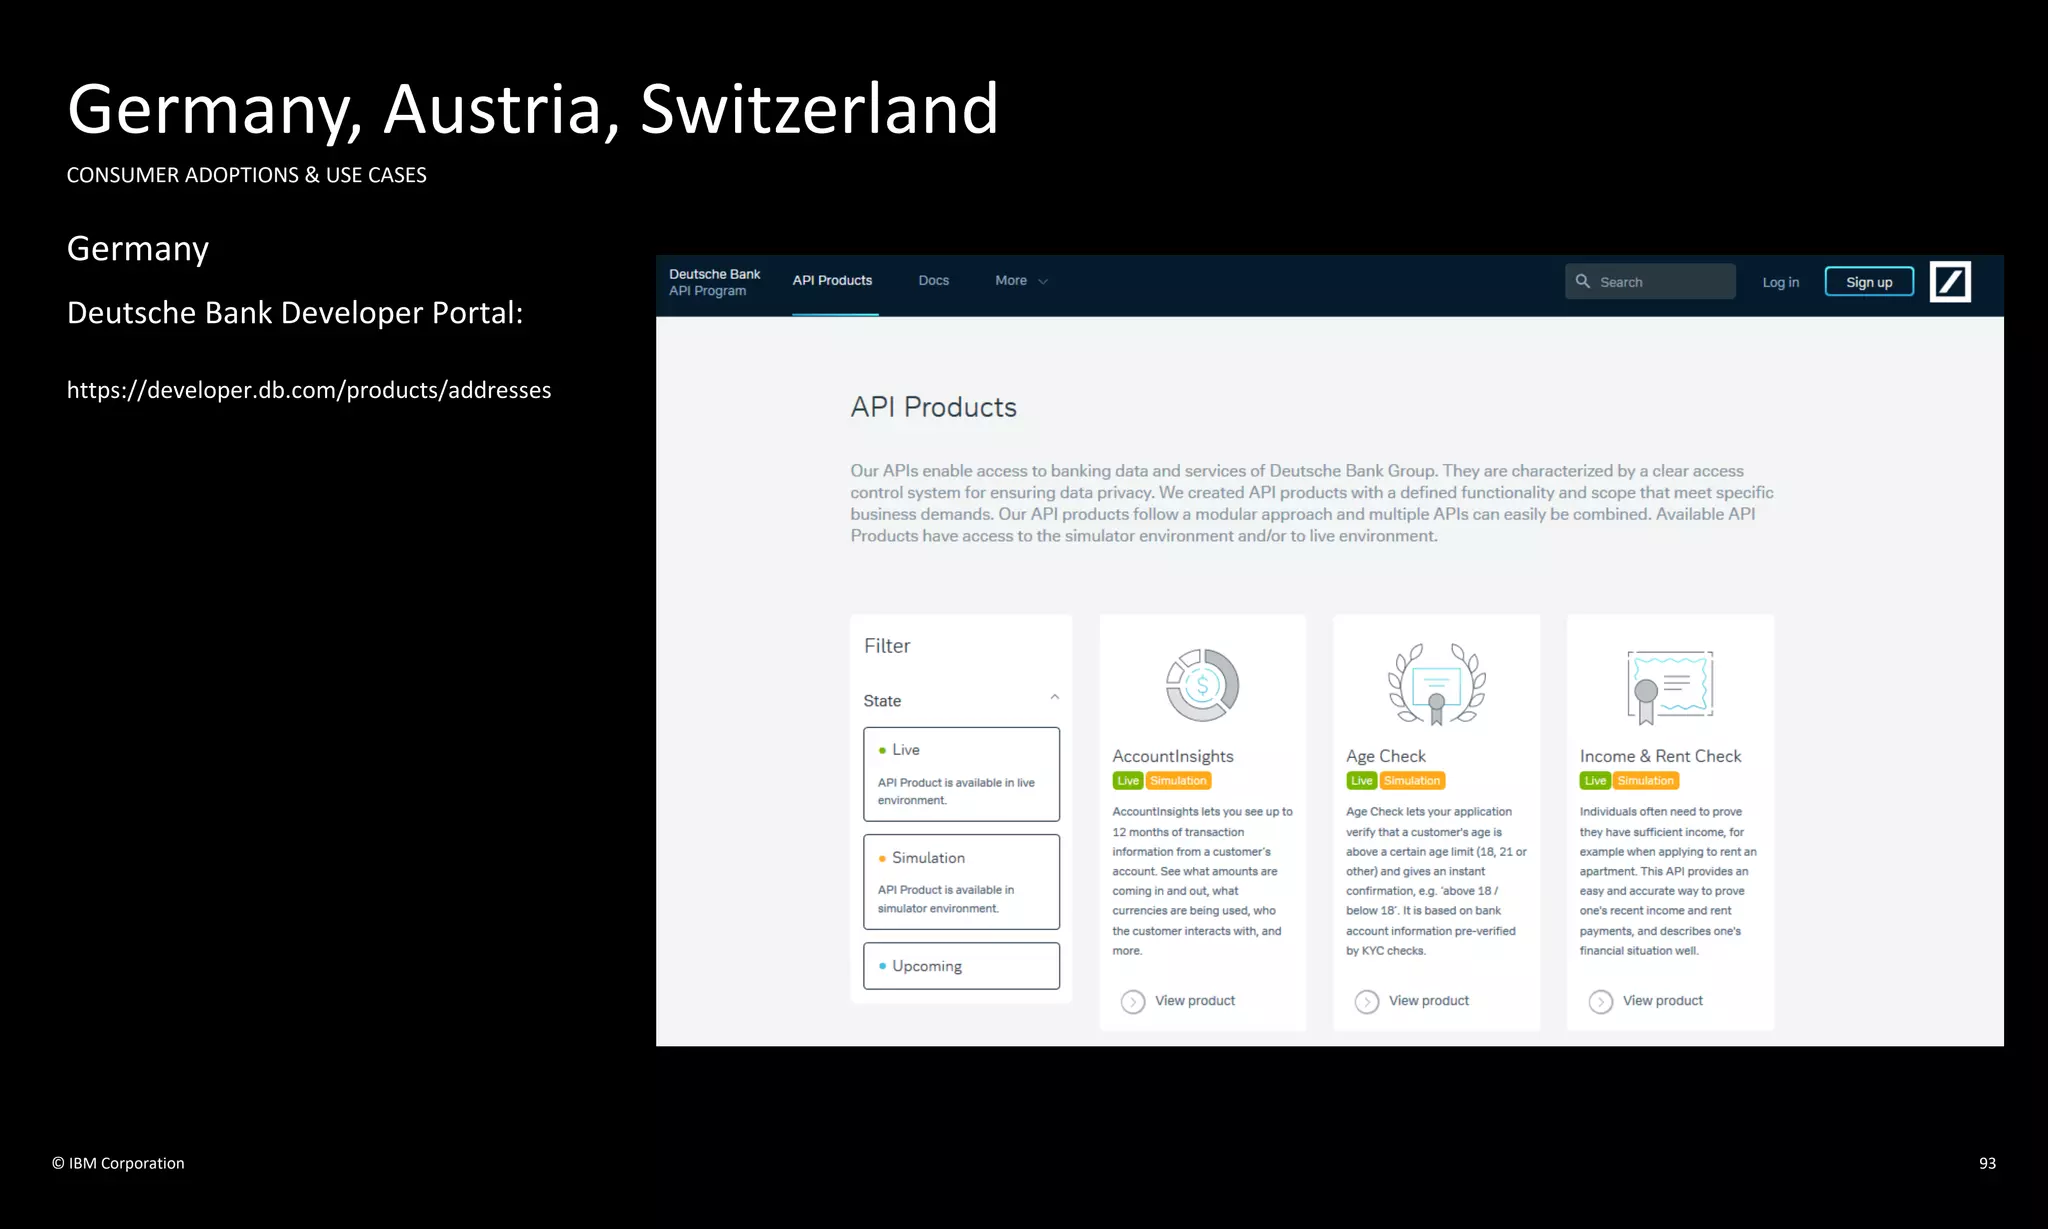Click the search magnifier icon
The height and width of the screenshot is (1229, 2048).
tap(1583, 281)
